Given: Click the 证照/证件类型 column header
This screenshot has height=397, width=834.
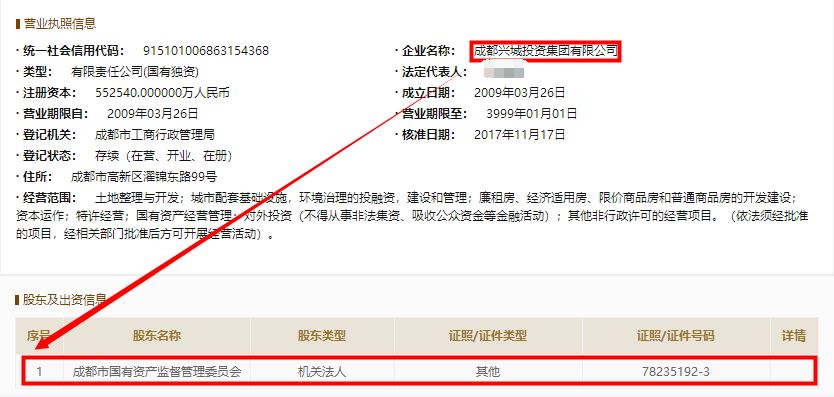Looking at the screenshot, I should point(488,336).
